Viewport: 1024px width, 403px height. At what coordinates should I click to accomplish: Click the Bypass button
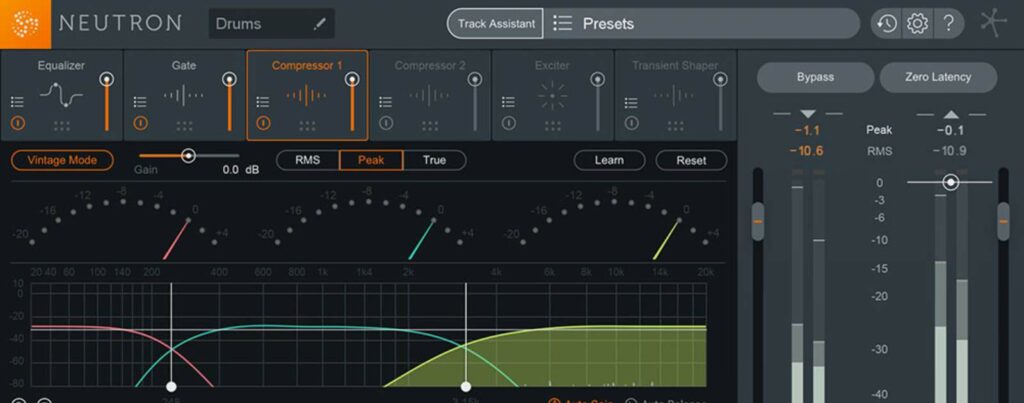pyautogui.click(x=815, y=77)
